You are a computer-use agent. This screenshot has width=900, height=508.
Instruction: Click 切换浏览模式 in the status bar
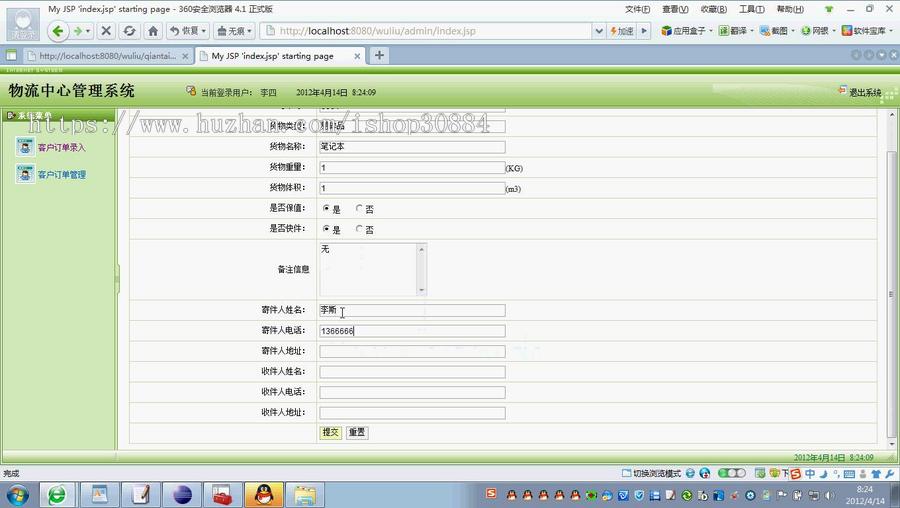[651, 474]
